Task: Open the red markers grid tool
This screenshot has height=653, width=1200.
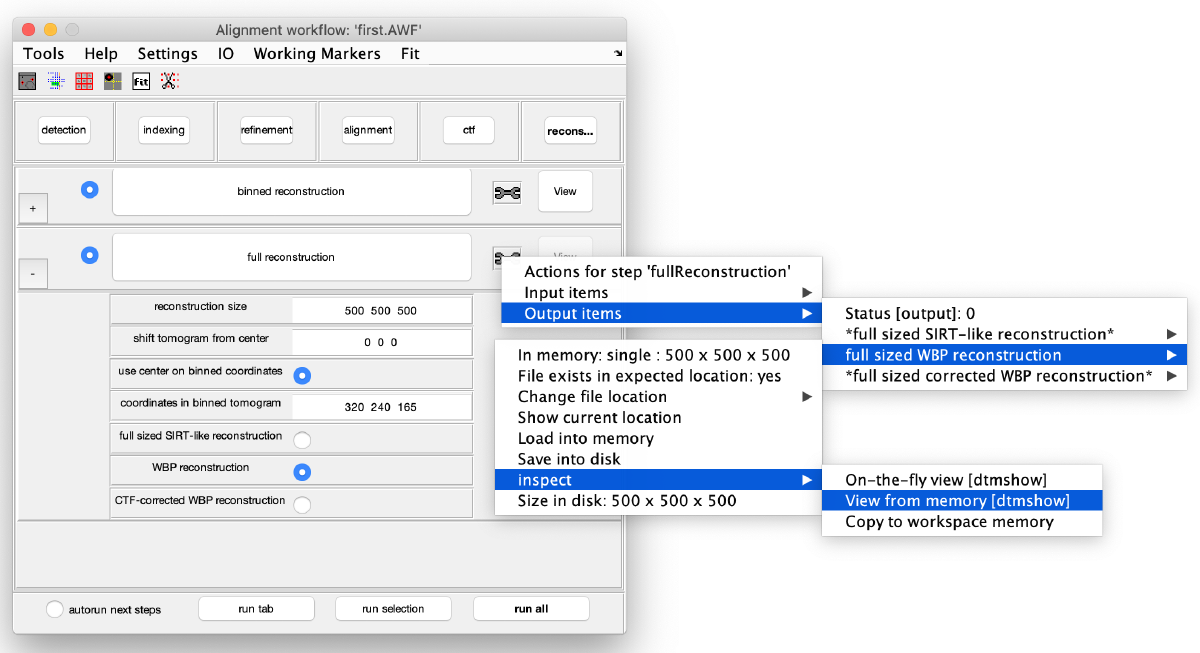Action: click(84, 80)
